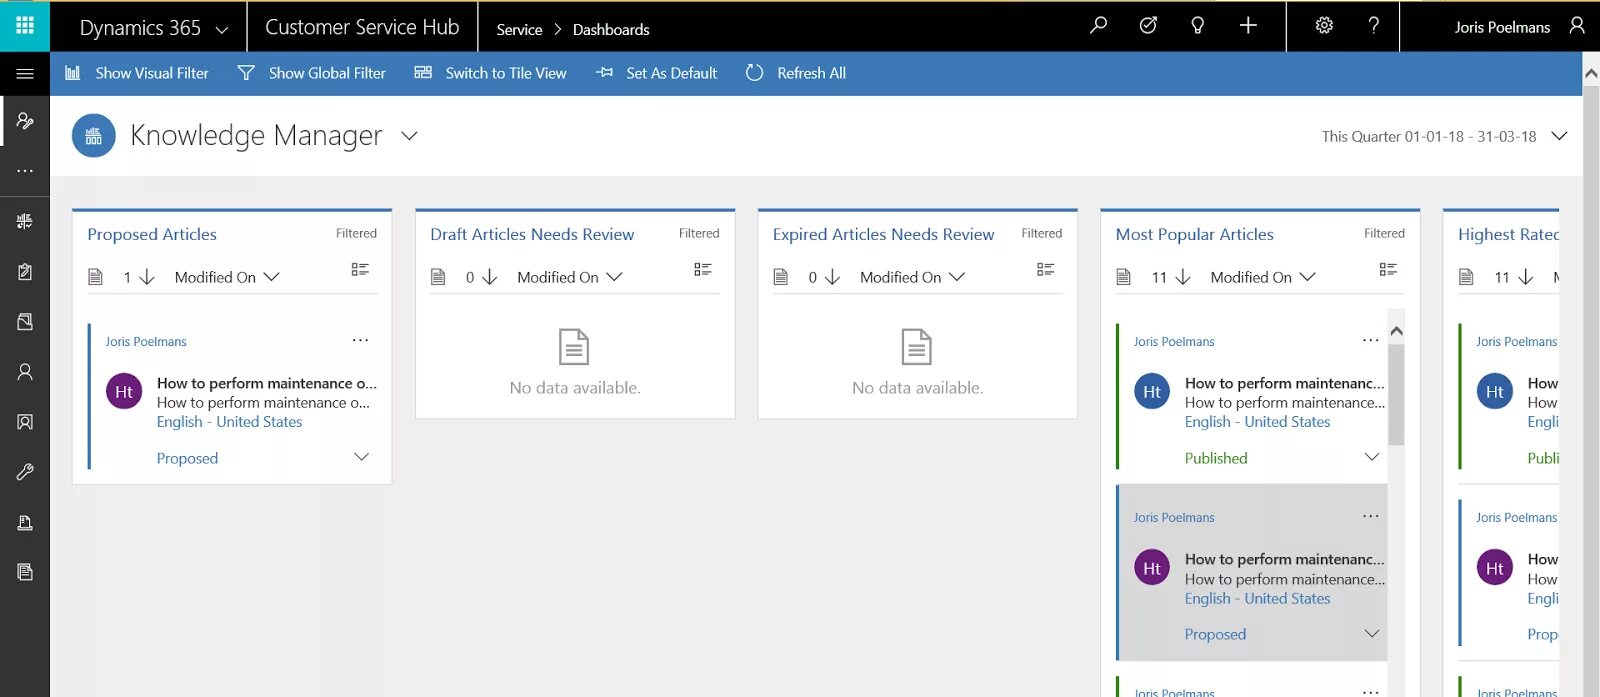Image resolution: width=1600 pixels, height=697 pixels.
Task: Switch view icon in Draft Articles stream
Action: [703, 269]
